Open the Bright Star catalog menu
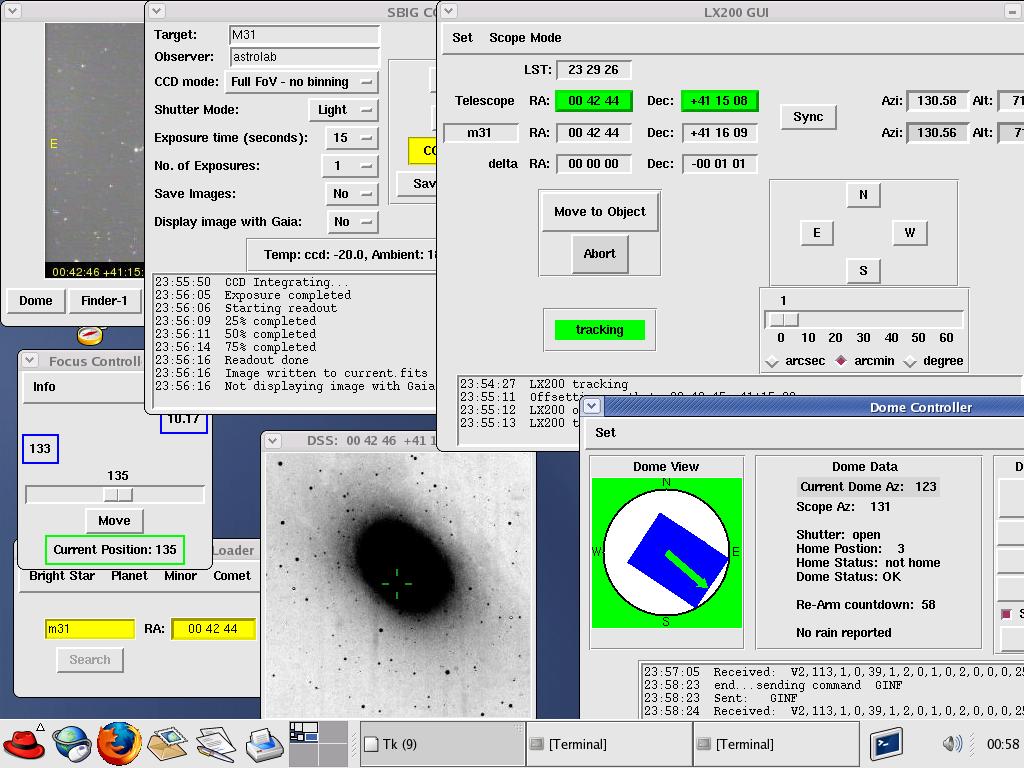1024x768 pixels. point(62,575)
